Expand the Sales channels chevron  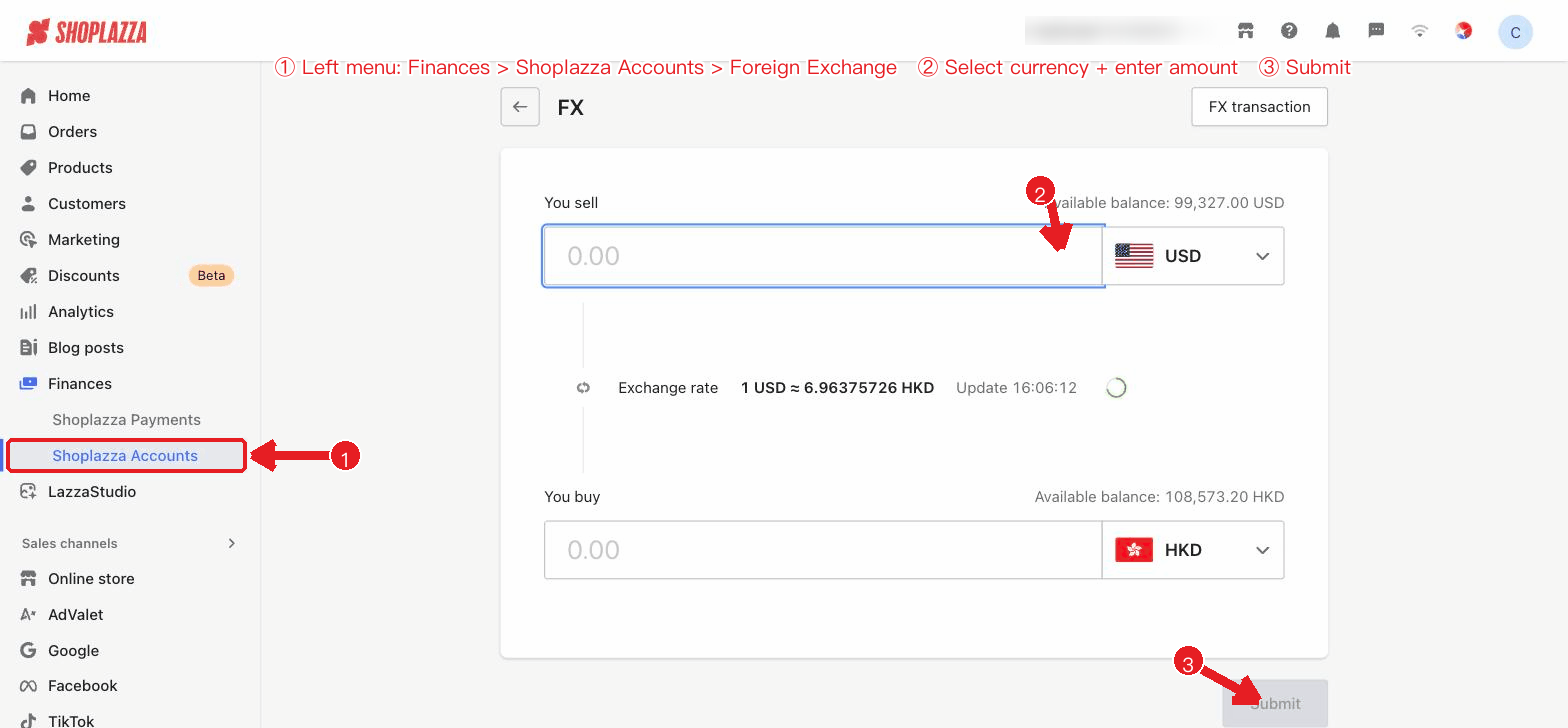[x=232, y=543]
